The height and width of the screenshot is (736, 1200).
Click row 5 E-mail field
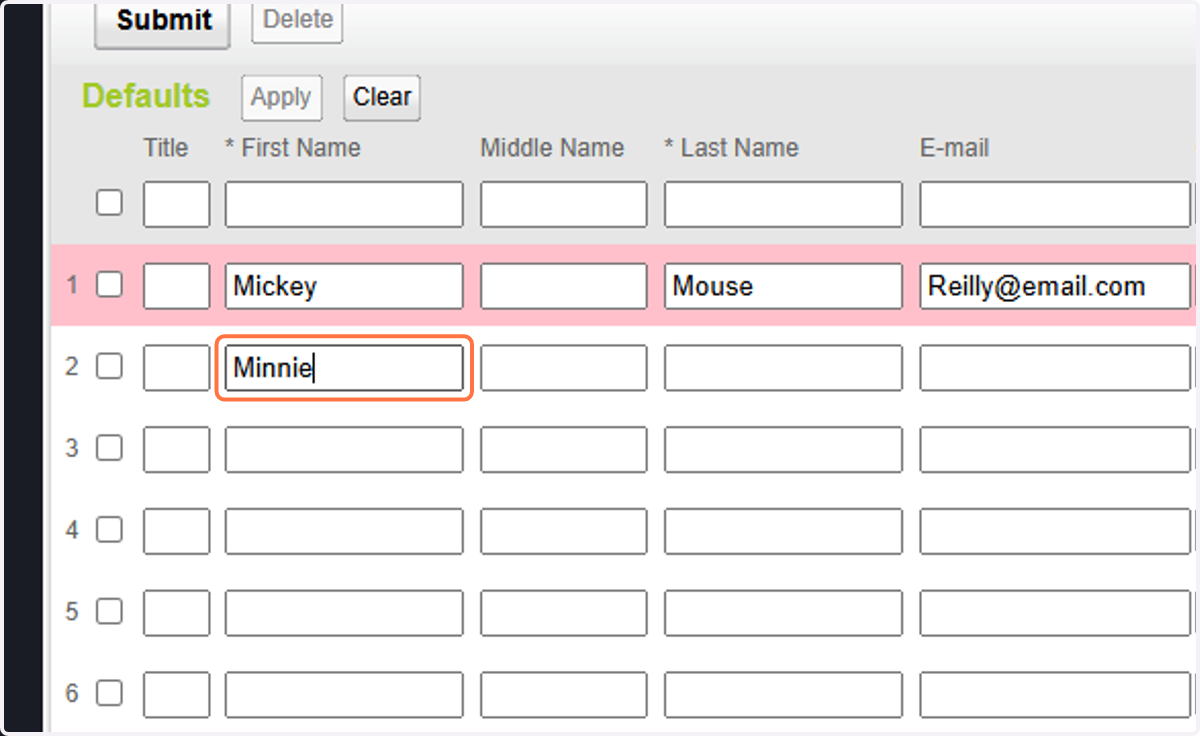pos(1055,613)
